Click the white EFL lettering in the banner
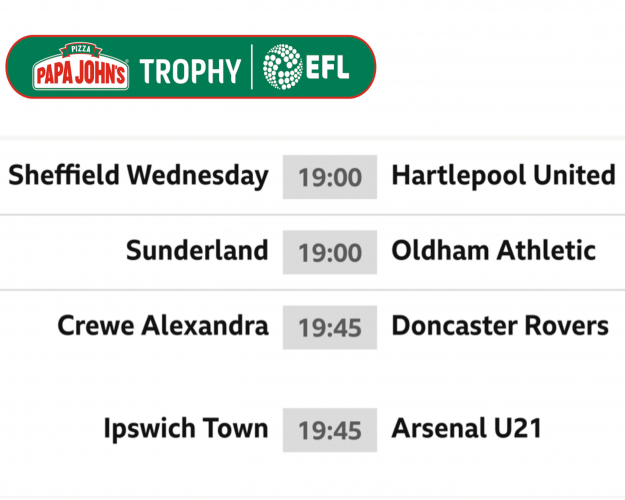The height and width of the screenshot is (500, 625). (x=333, y=70)
